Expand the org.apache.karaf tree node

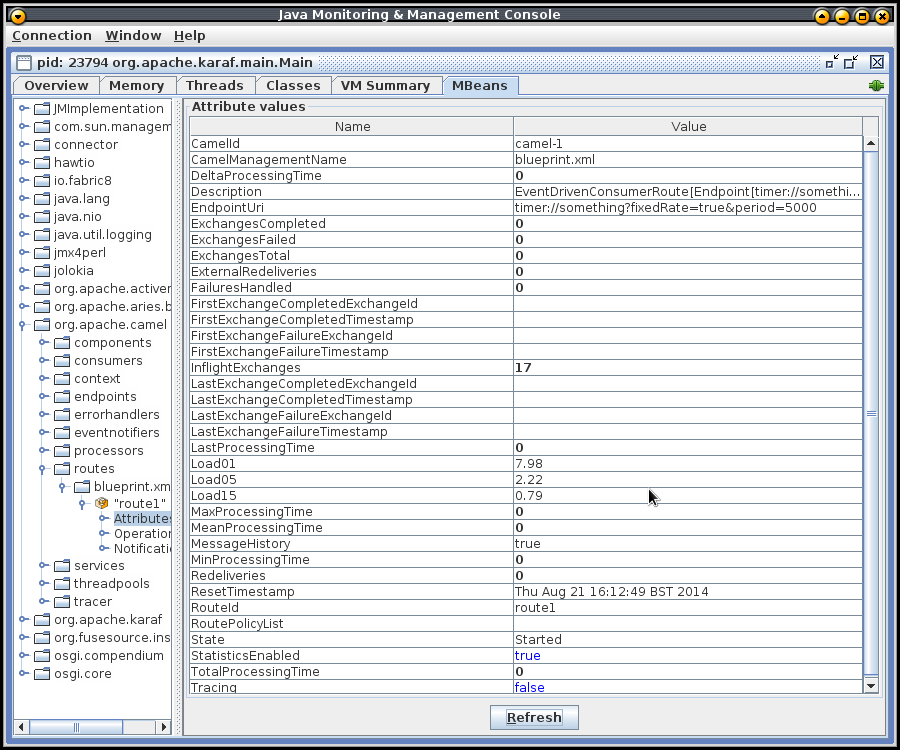coord(23,620)
